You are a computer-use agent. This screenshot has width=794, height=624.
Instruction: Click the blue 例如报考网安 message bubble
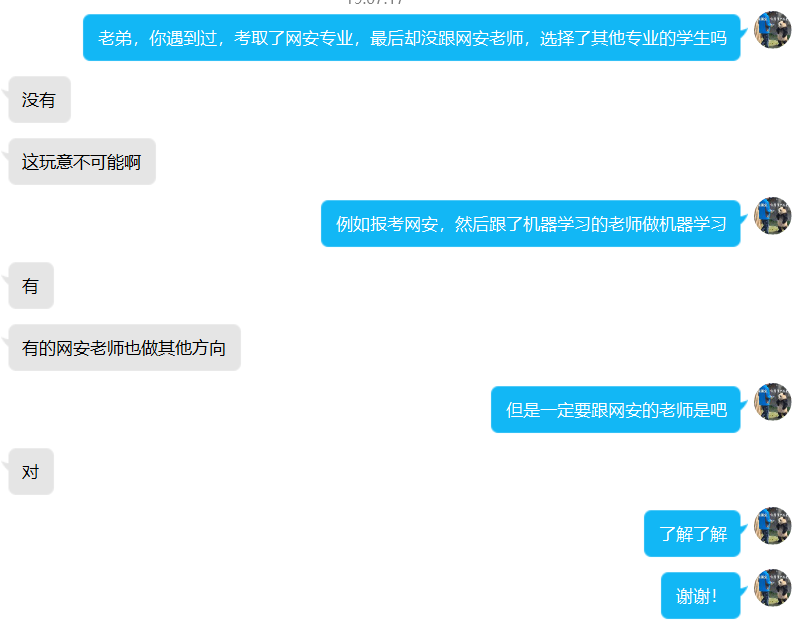531,223
